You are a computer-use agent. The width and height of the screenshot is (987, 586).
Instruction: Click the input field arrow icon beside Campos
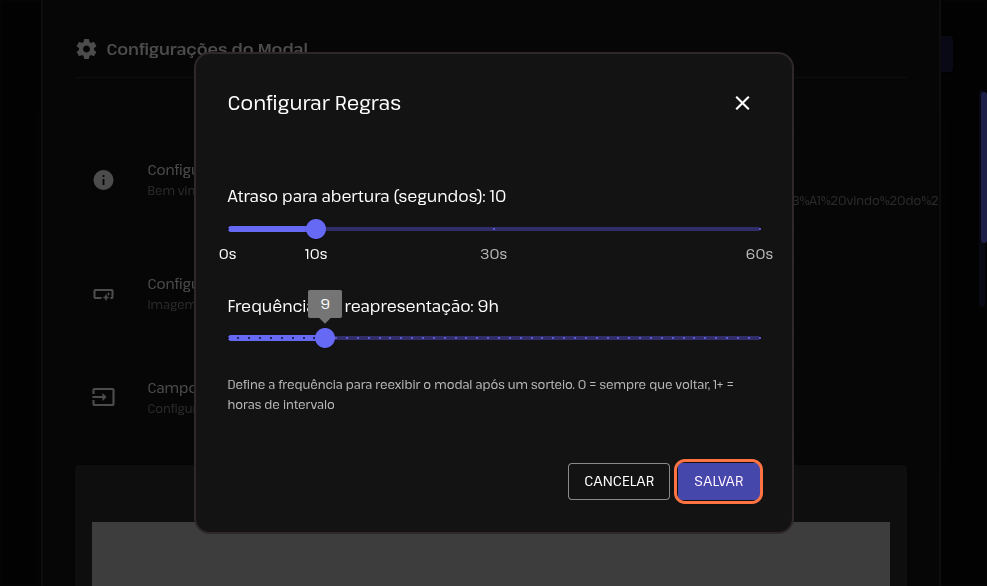point(103,397)
